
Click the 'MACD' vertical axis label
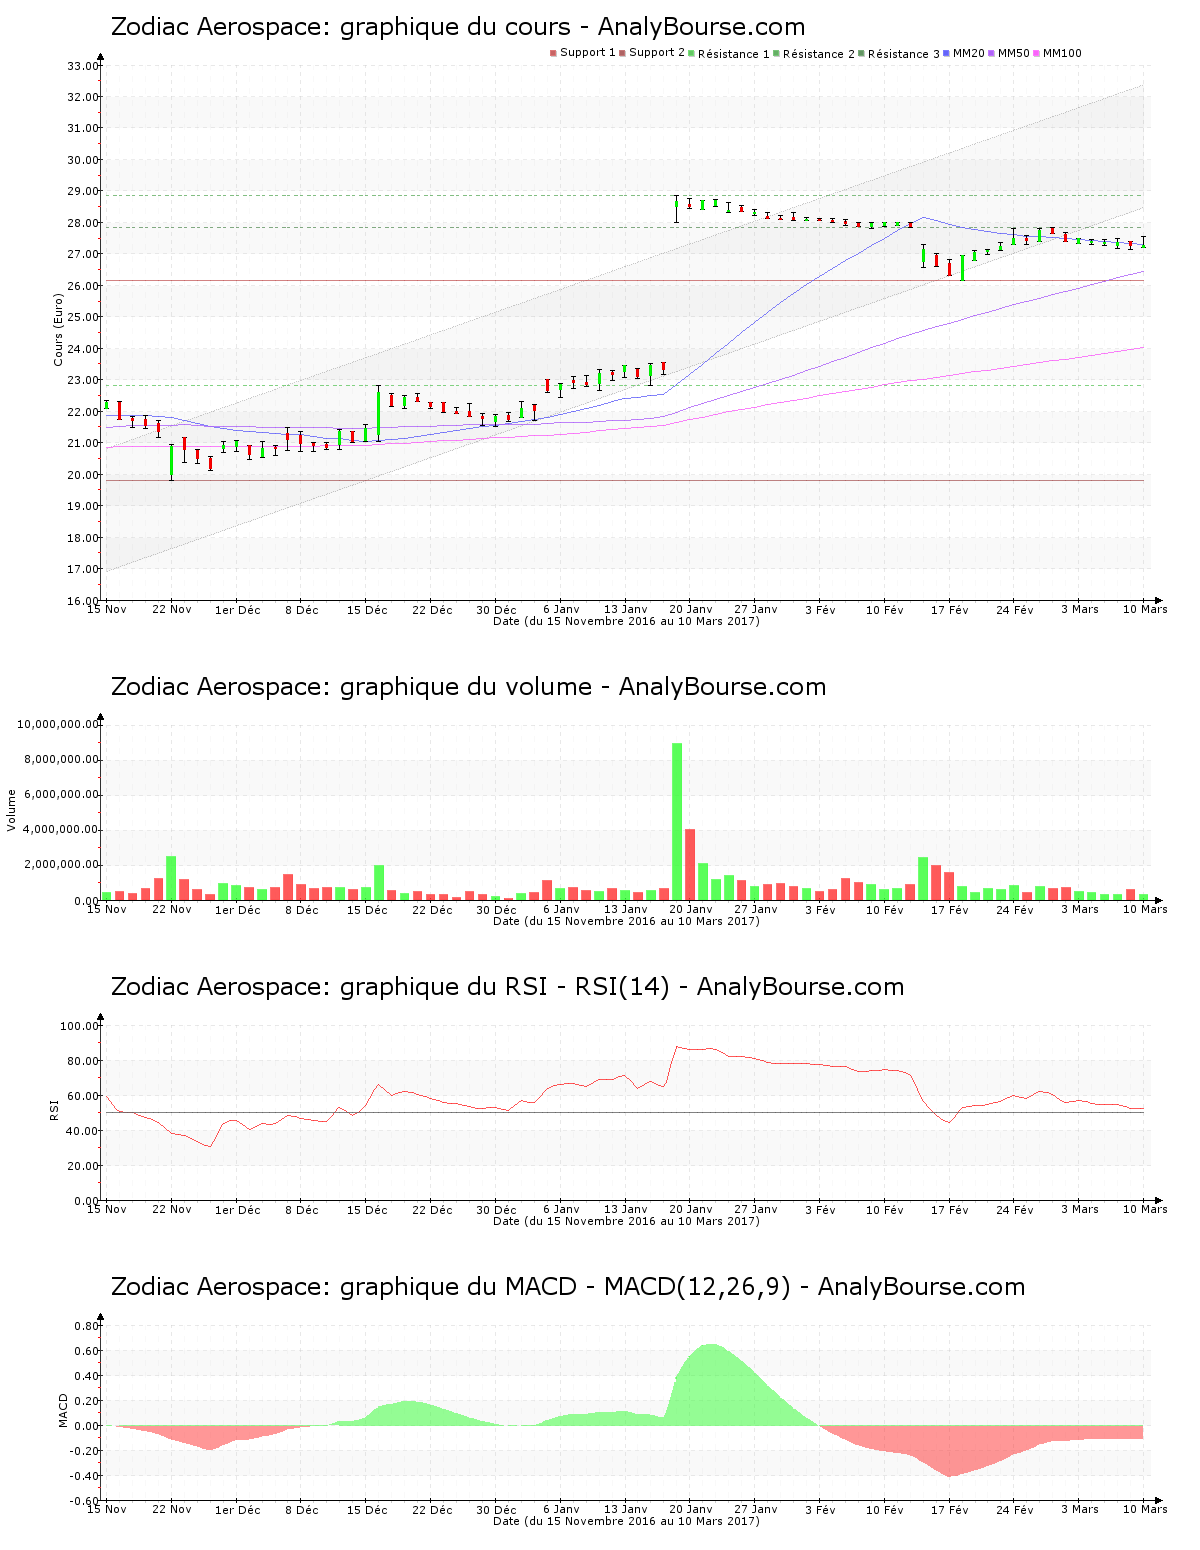click(x=63, y=1410)
